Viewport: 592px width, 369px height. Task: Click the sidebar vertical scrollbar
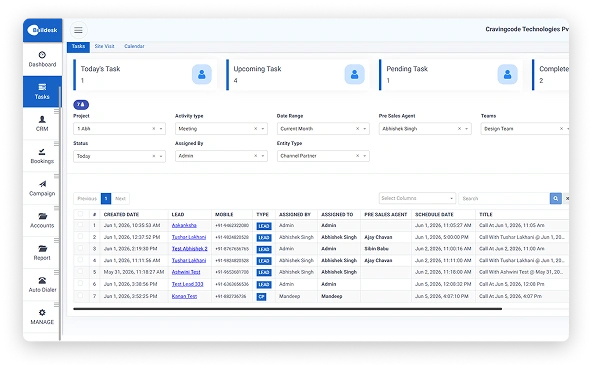click(x=60, y=213)
